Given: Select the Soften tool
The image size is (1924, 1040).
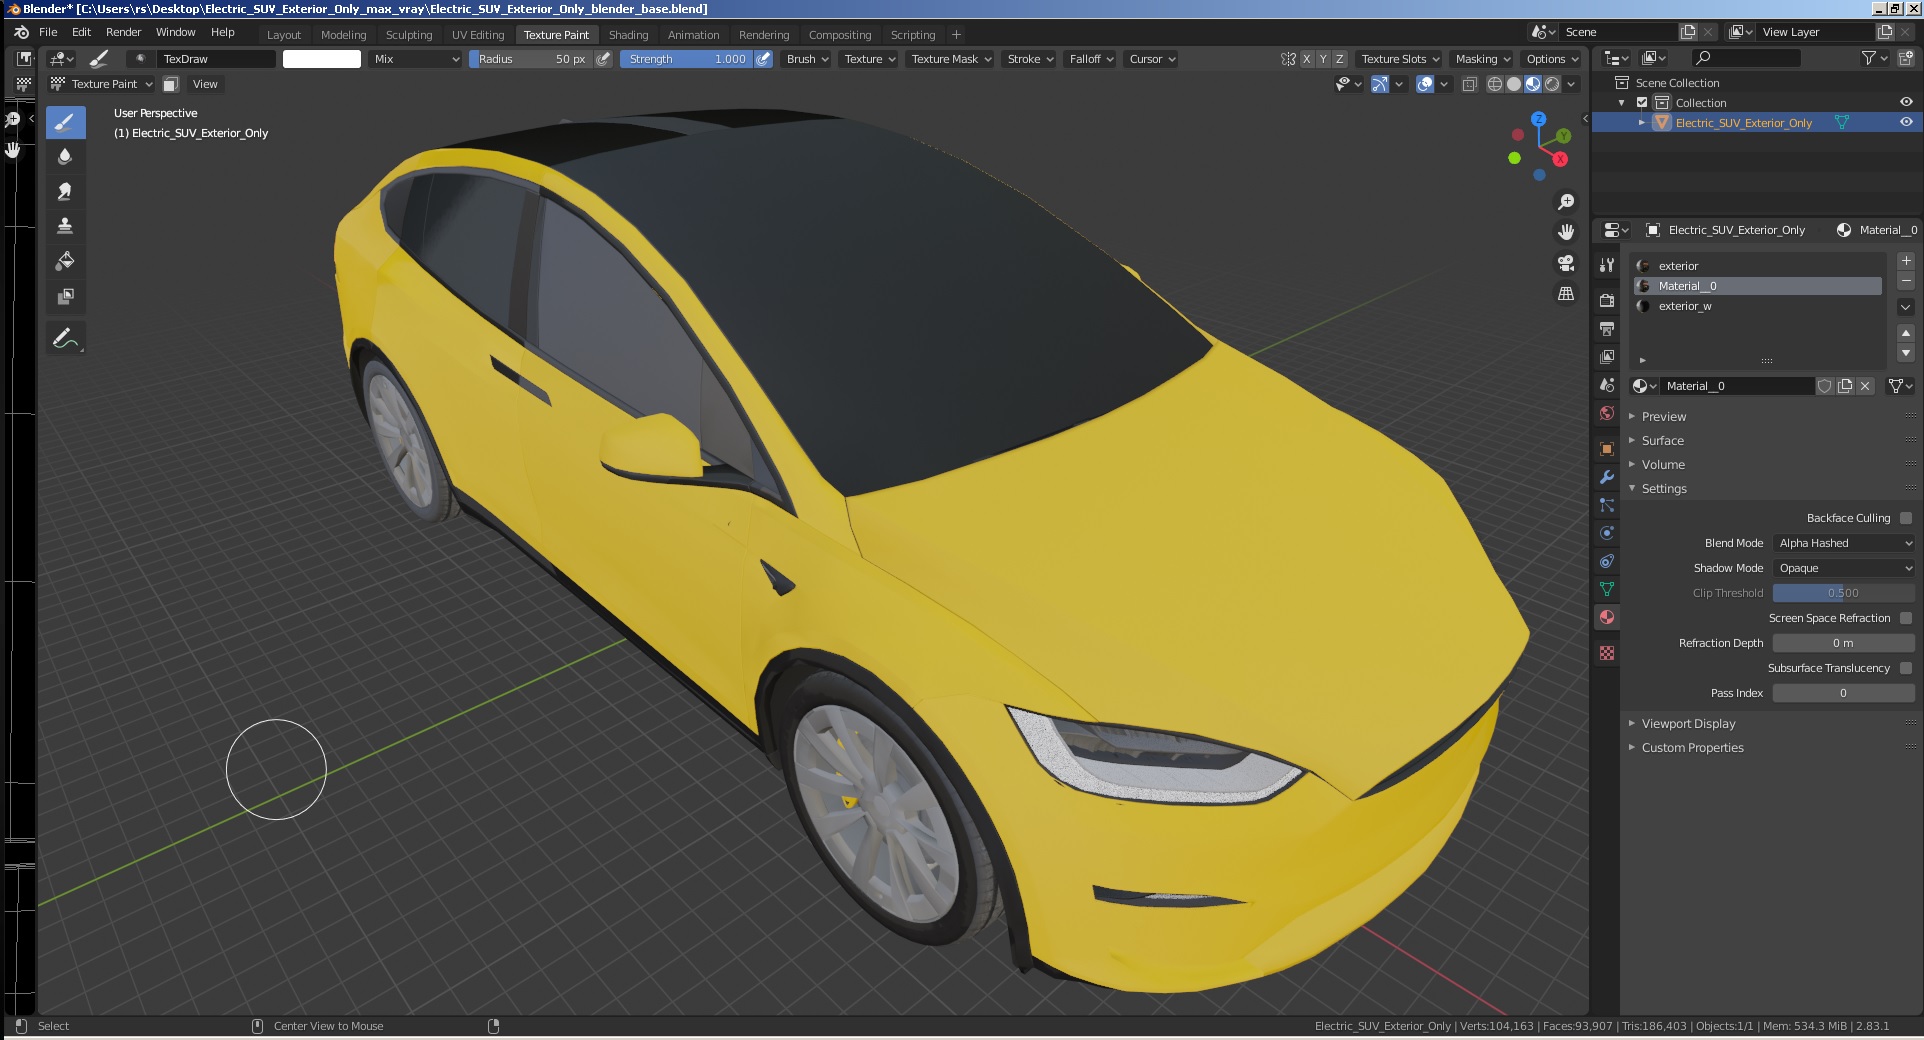Looking at the screenshot, I should click(65, 157).
